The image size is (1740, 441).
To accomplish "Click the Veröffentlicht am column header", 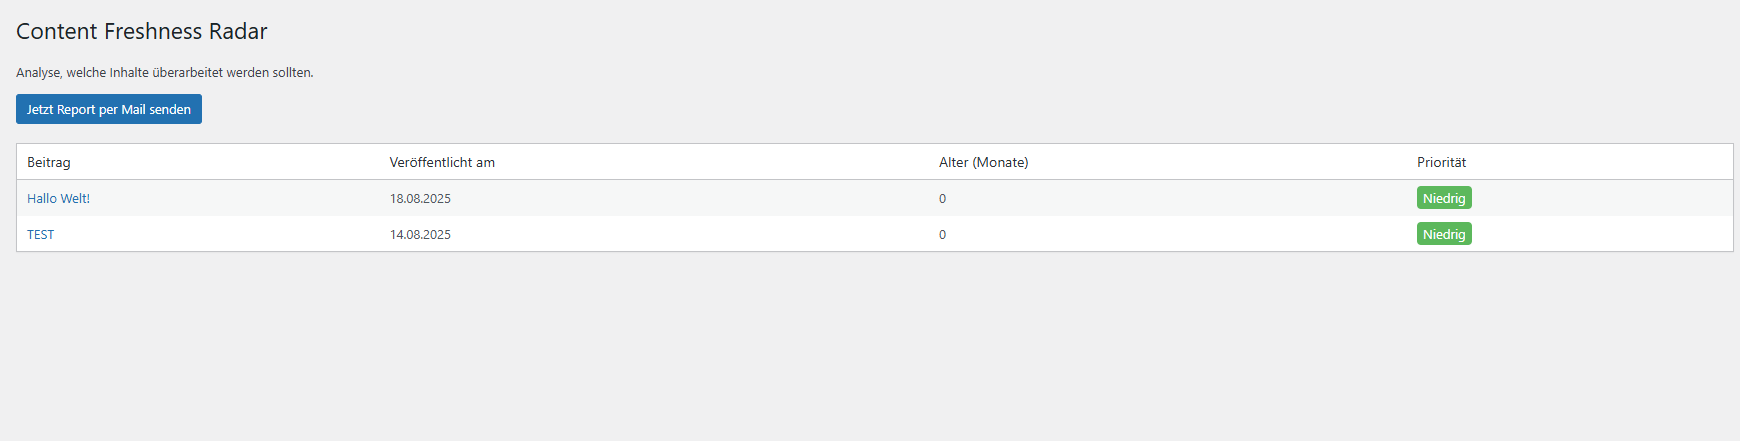I will click(x=442, y=162).
